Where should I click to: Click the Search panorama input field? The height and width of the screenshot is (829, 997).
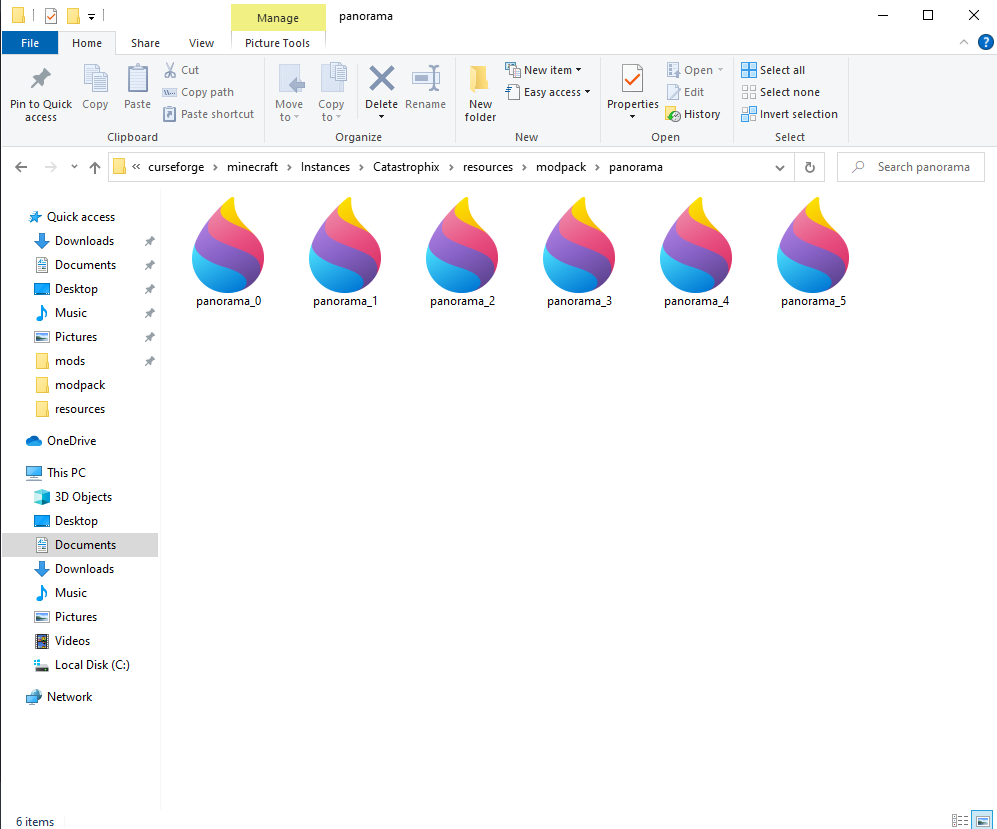click(x=910, y=166)
